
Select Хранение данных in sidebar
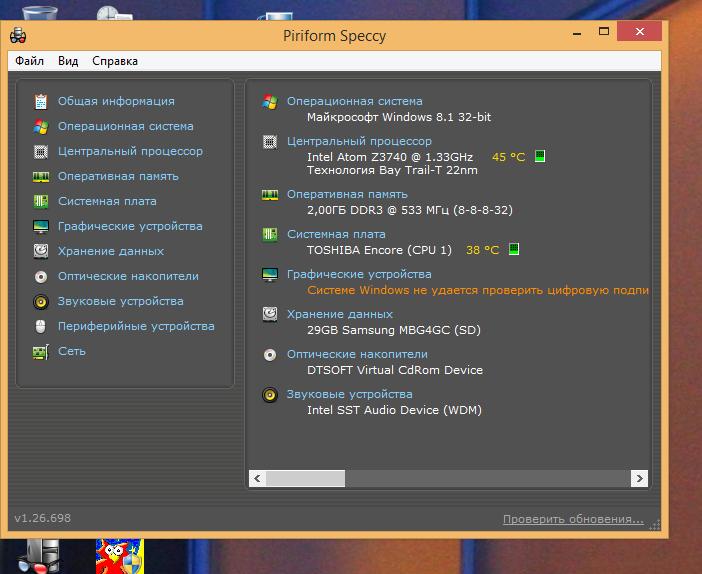[111, 252]
